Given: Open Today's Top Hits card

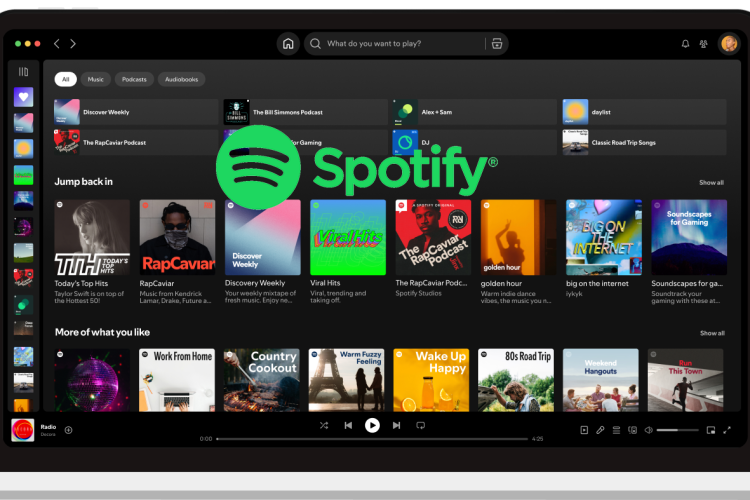Looking at the screenshot, I should point(92,252).
